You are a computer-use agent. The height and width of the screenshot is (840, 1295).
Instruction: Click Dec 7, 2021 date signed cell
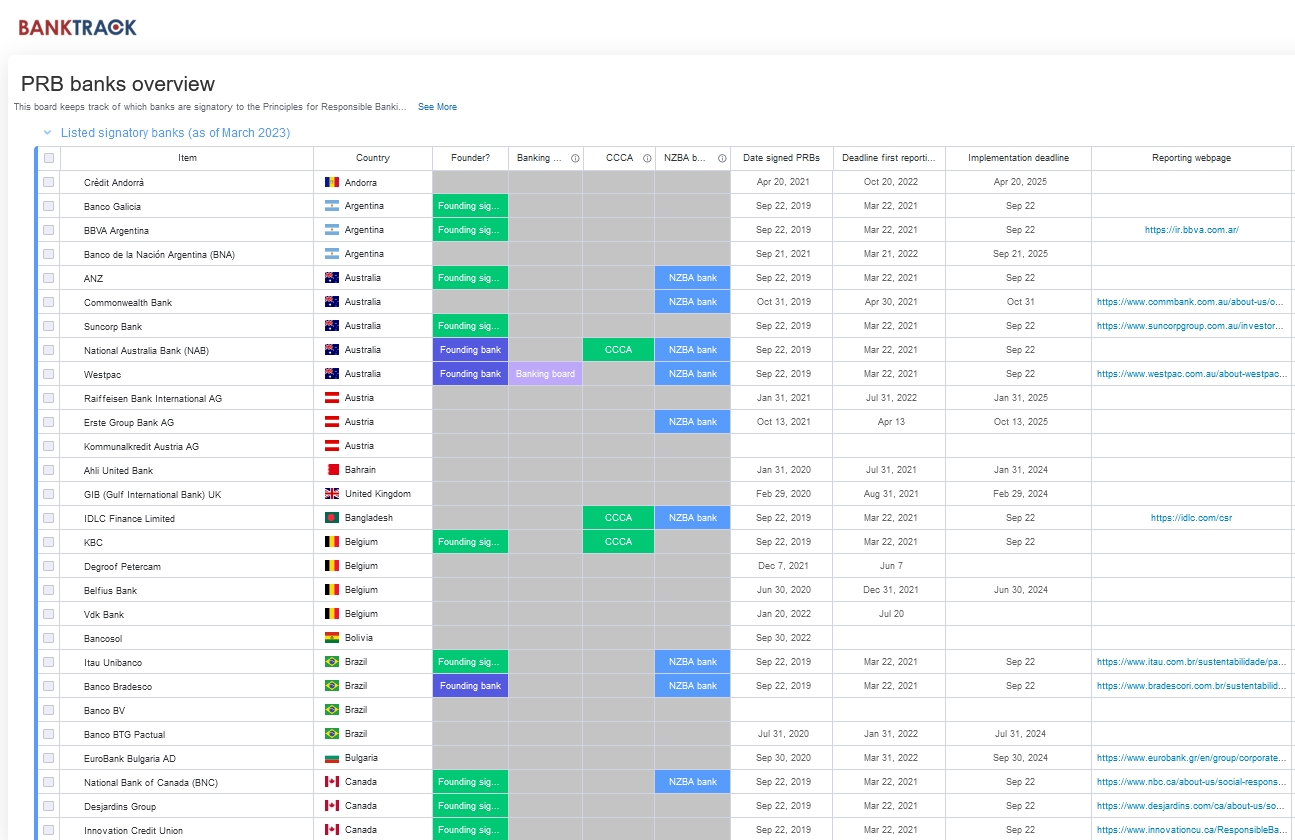click(782, 566)
